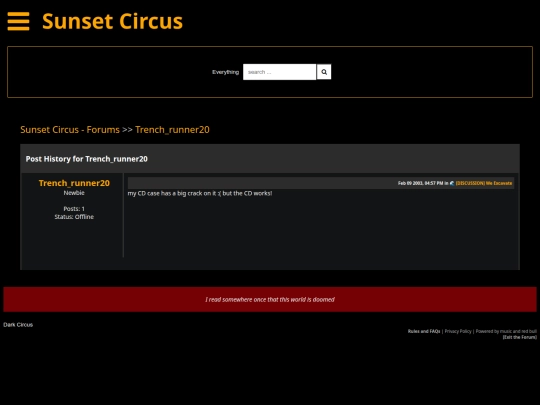Screen dimensions: 540x405
Task: Click the Feb 09 post timestamp
Action: [x=420, y=183]
